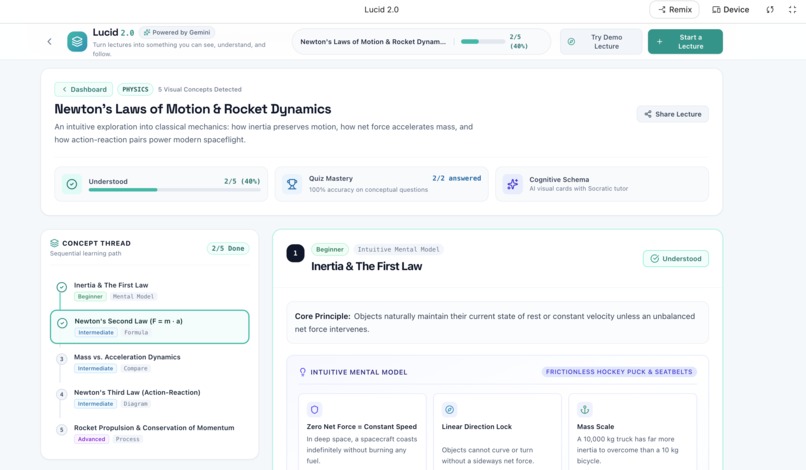Click the fullscreen expand icon at top right

point(792,9)
